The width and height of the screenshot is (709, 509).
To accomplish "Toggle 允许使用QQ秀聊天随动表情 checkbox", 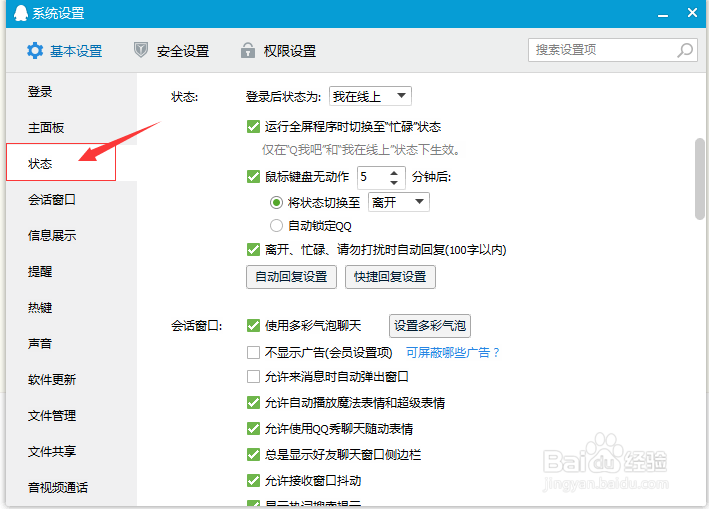I will click(253, 429).
